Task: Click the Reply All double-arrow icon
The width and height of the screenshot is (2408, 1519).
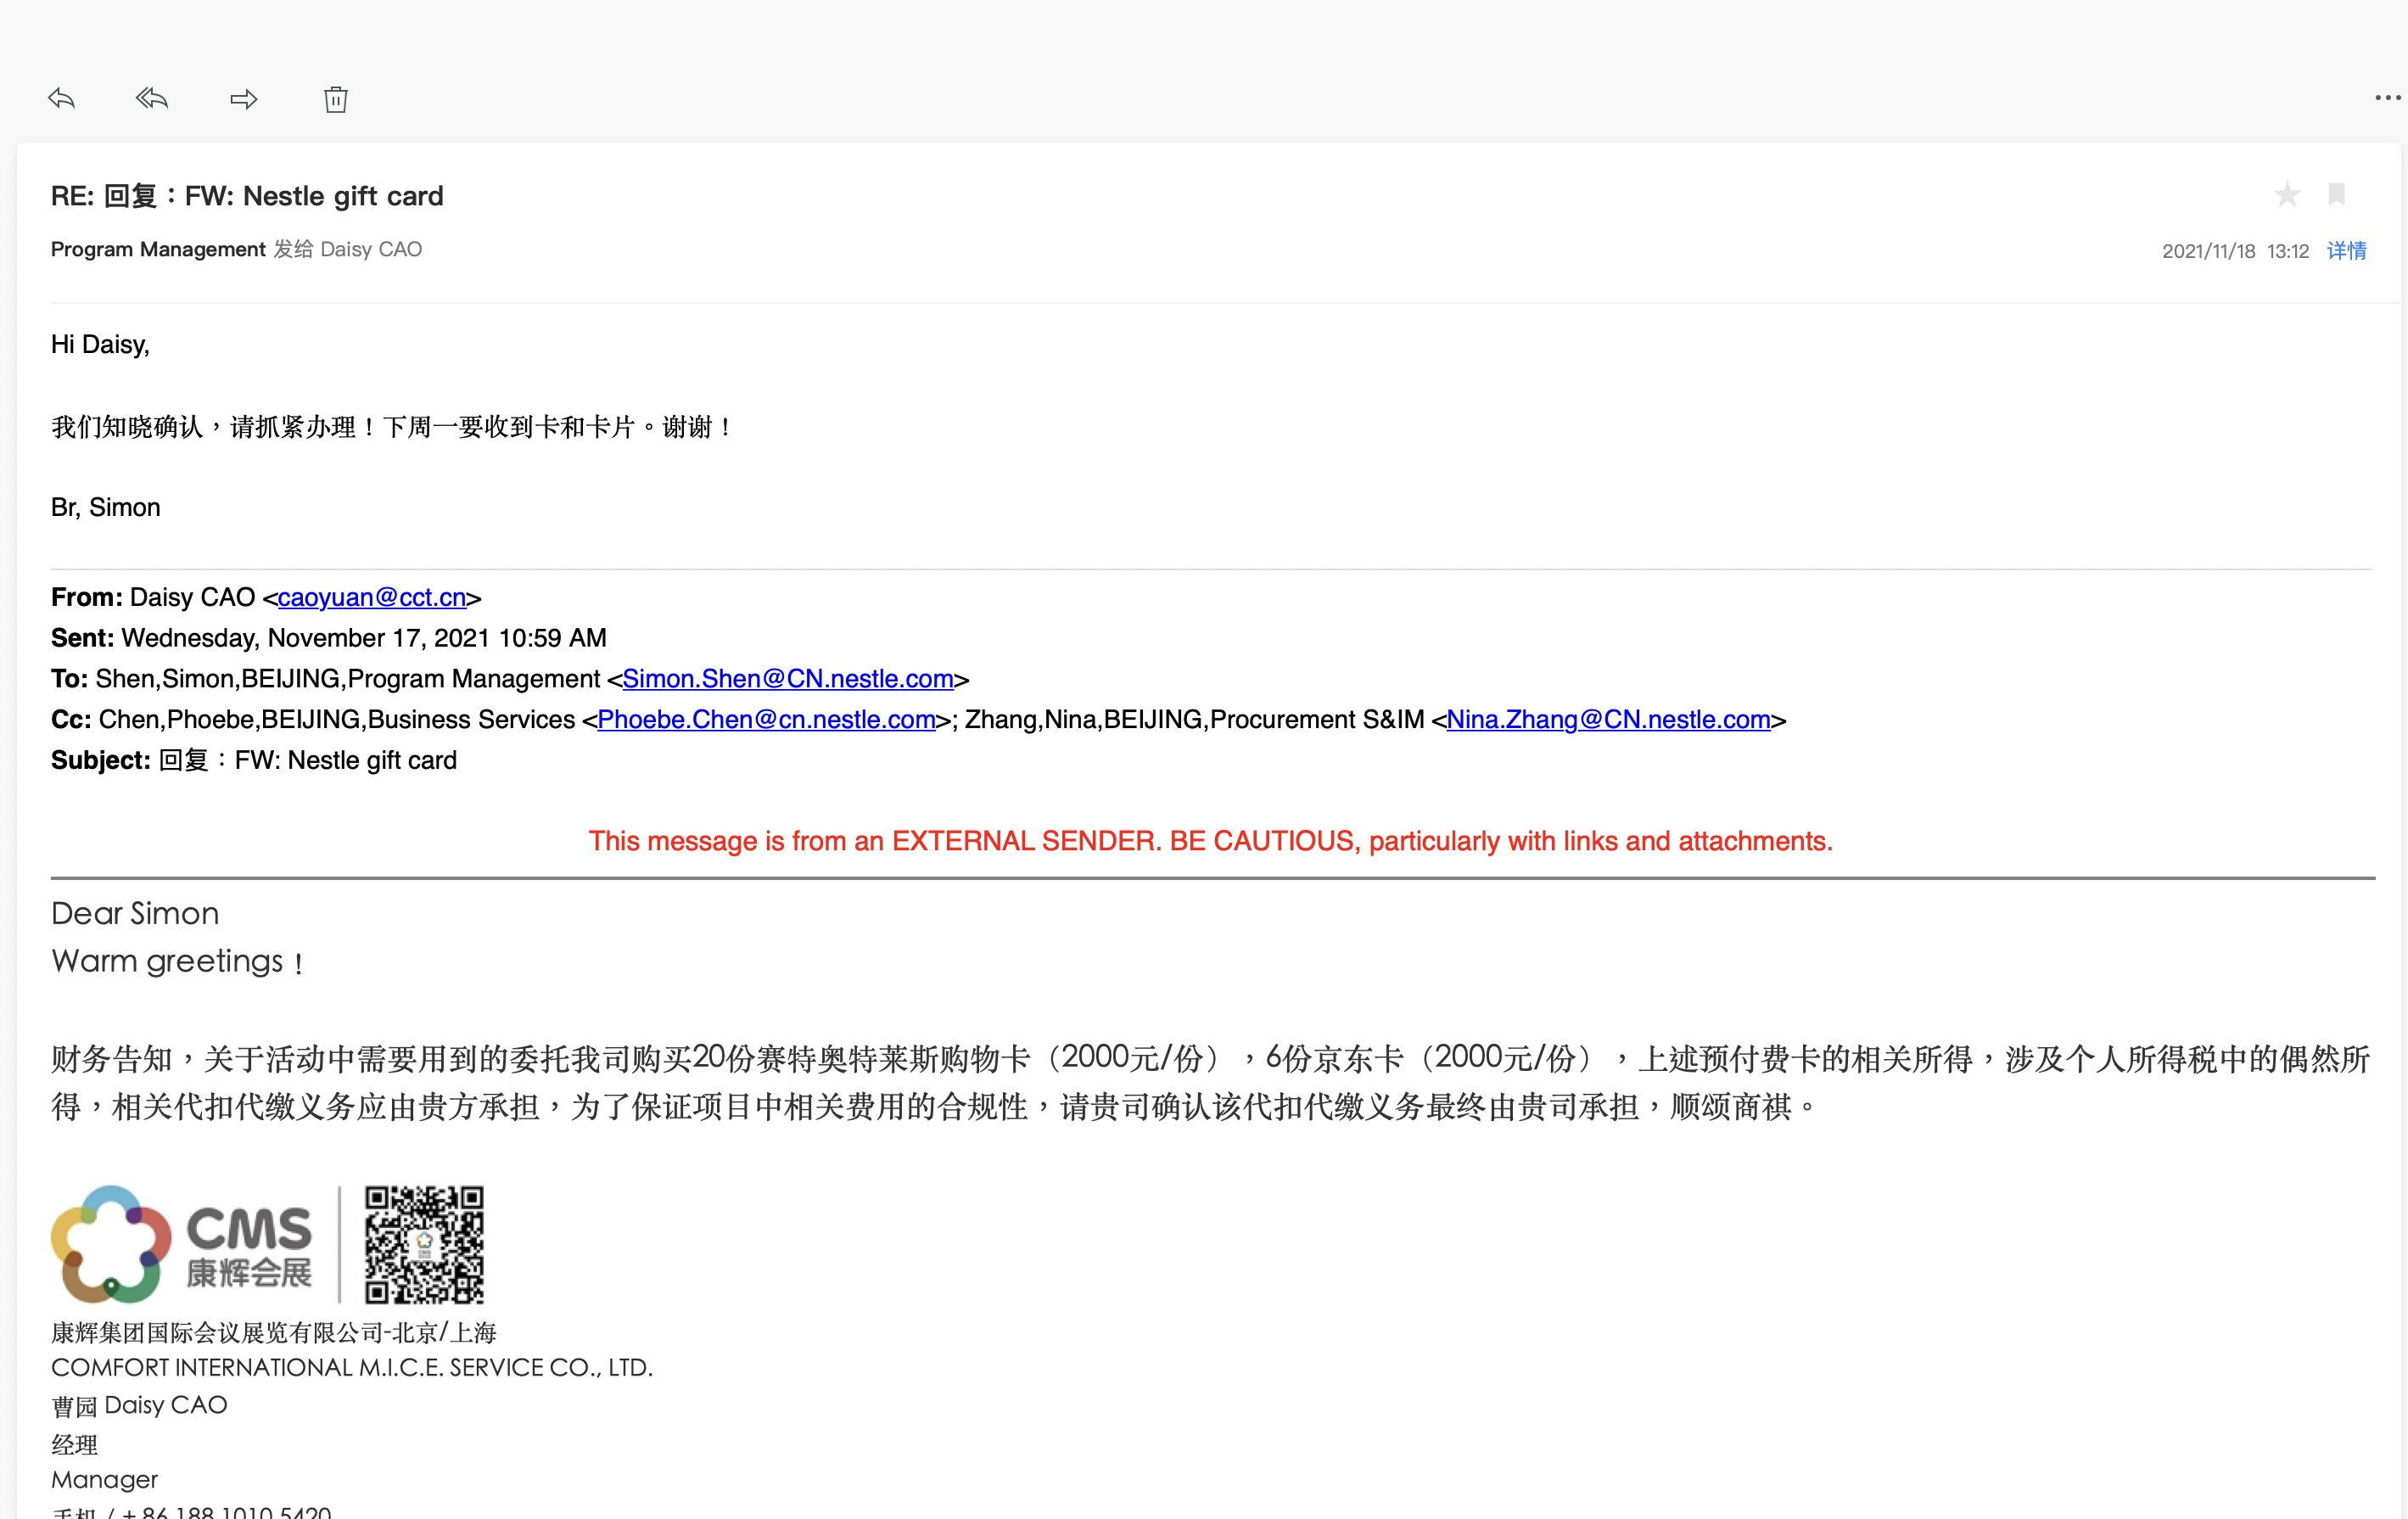Action: (x=152, y=98)
